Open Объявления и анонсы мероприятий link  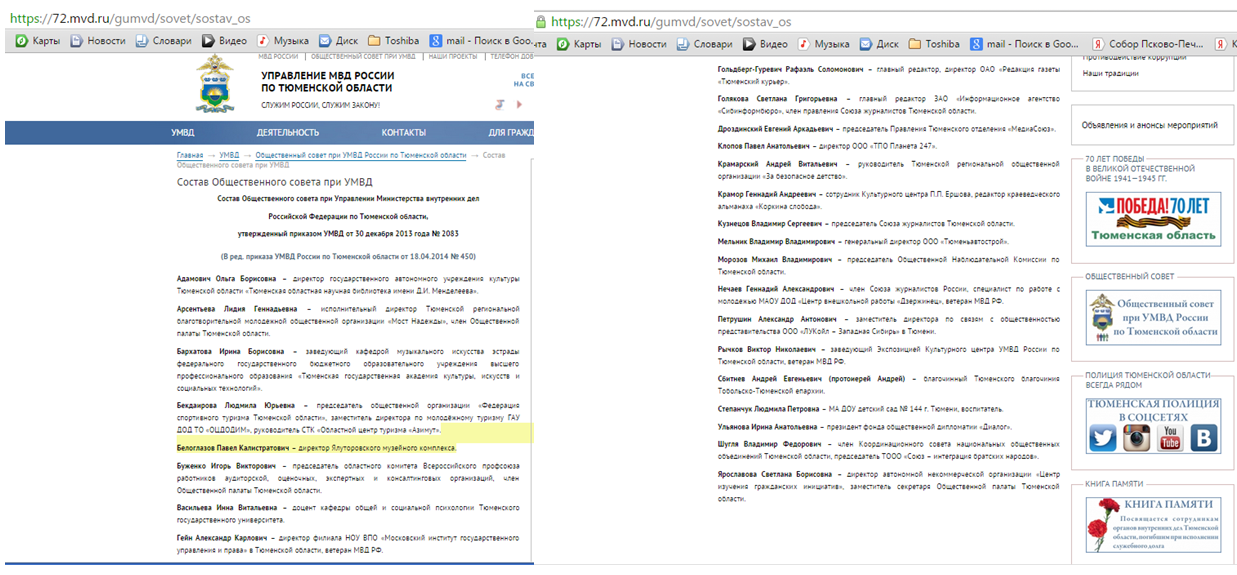(1150, 125)
